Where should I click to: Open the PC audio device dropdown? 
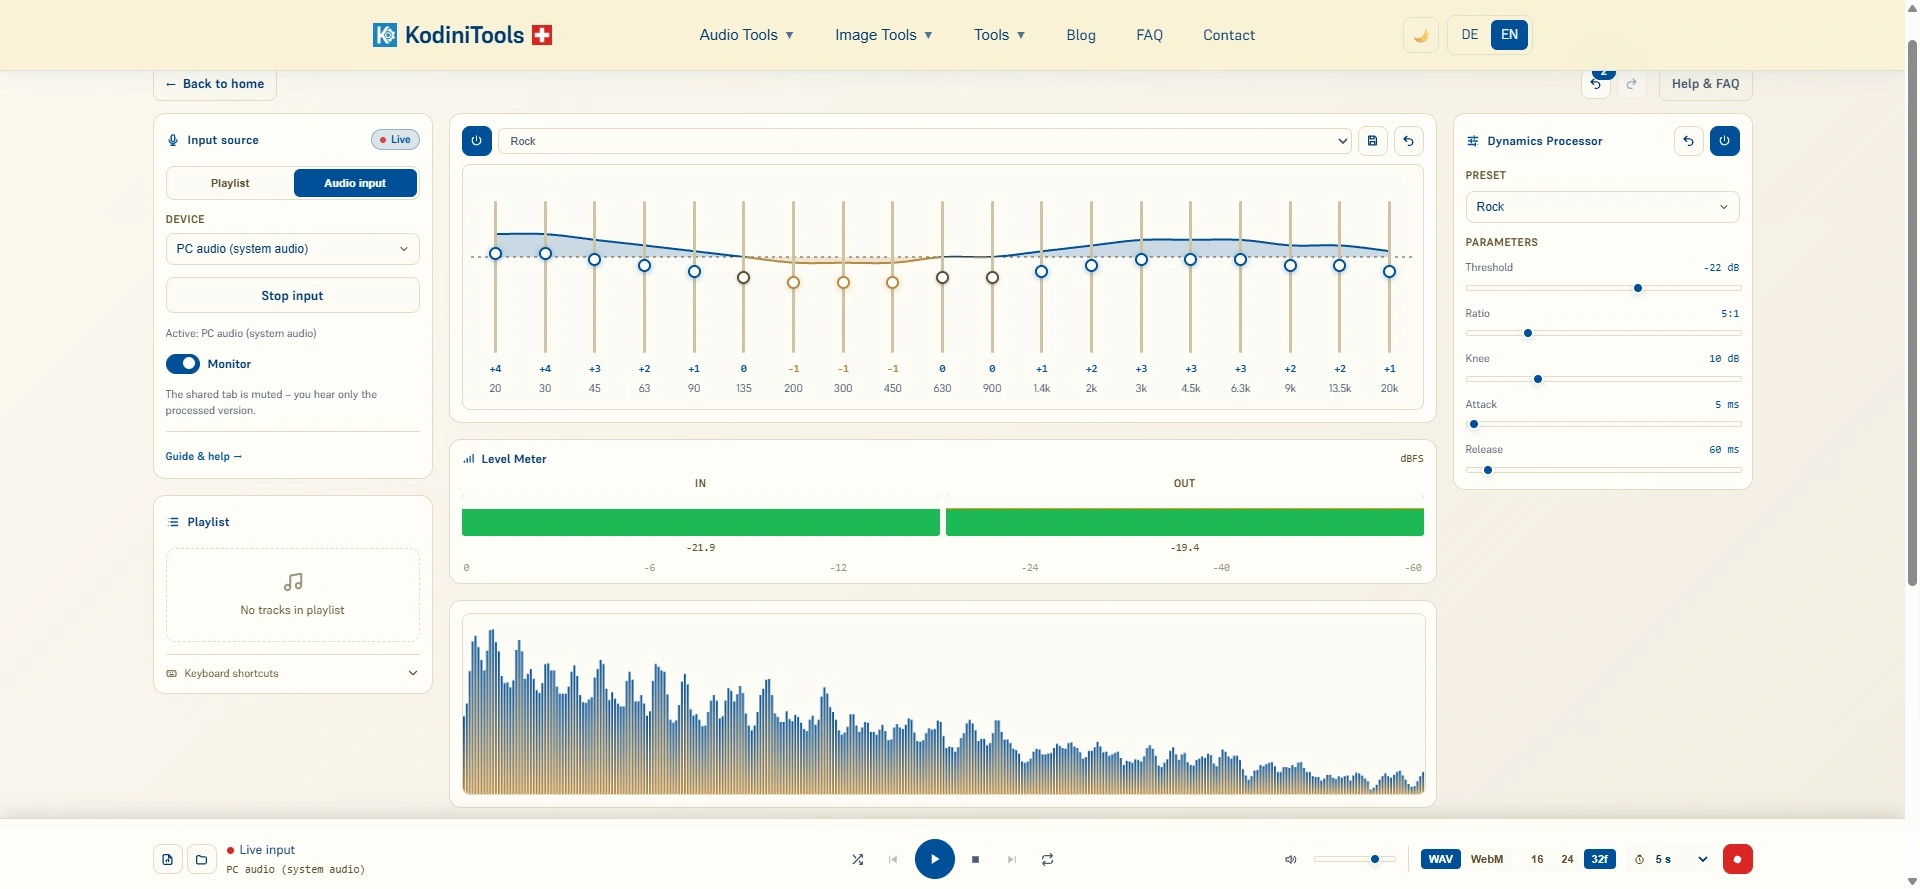[292, 249]
